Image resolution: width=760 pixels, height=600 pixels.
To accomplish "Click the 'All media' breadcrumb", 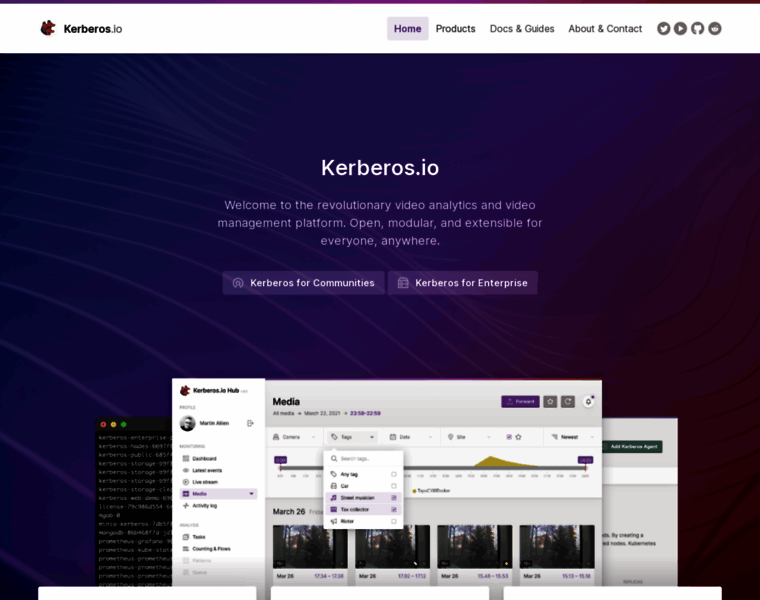I will [x=284, y=413].
